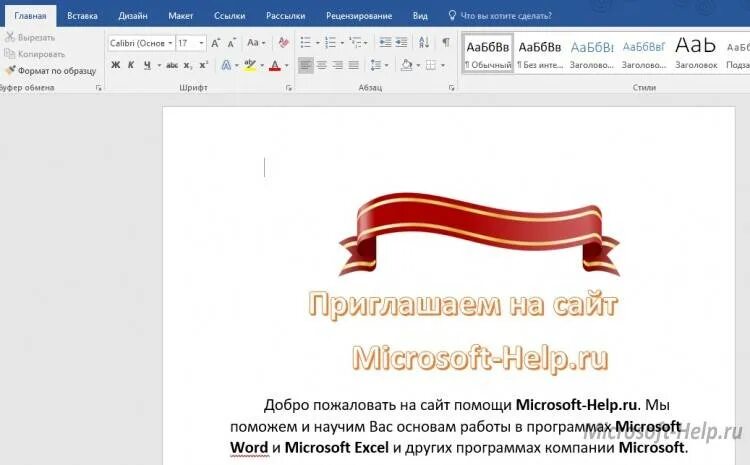
Task: Click the word Добро in paragraph
Action: 287,405
